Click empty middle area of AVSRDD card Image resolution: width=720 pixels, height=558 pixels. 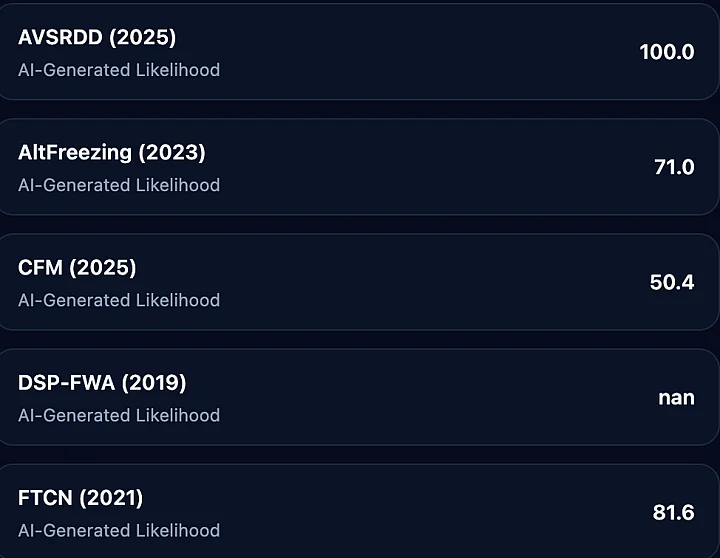click(420, 52)
